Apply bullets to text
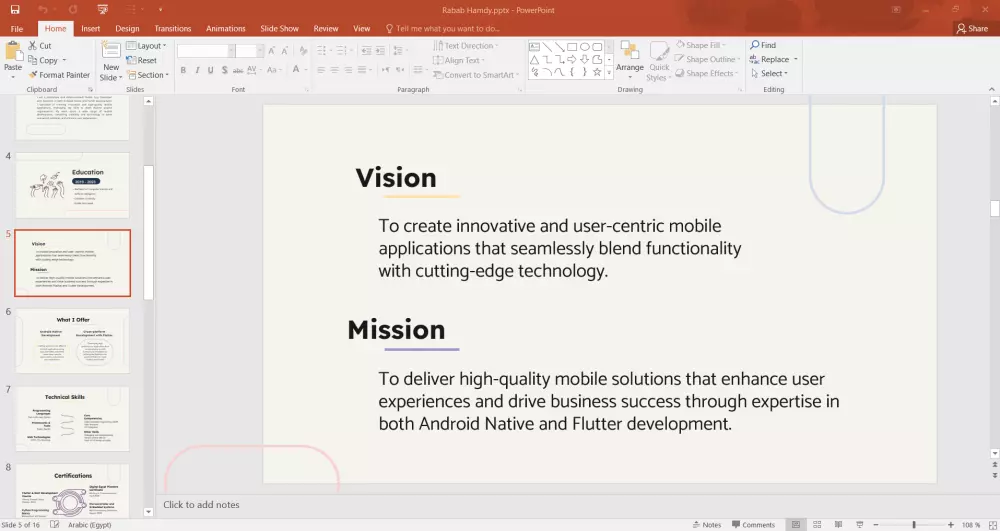This screenshot has height=531, width=1000. pyautogui.click(x=323, y=50)
